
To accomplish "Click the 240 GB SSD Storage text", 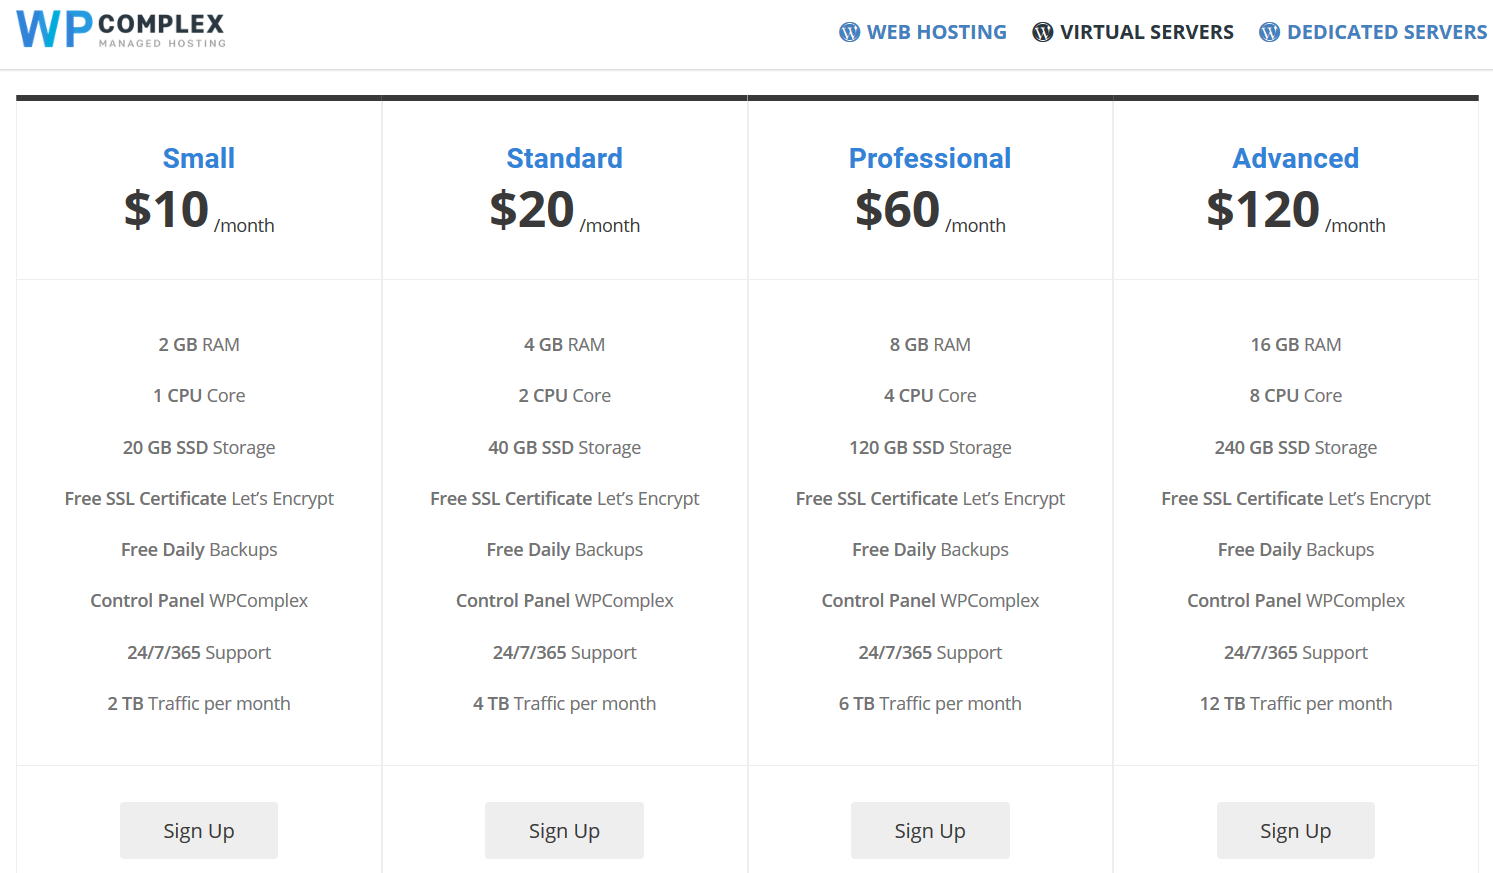I will pyautogui.click(x=1295, y=447).
